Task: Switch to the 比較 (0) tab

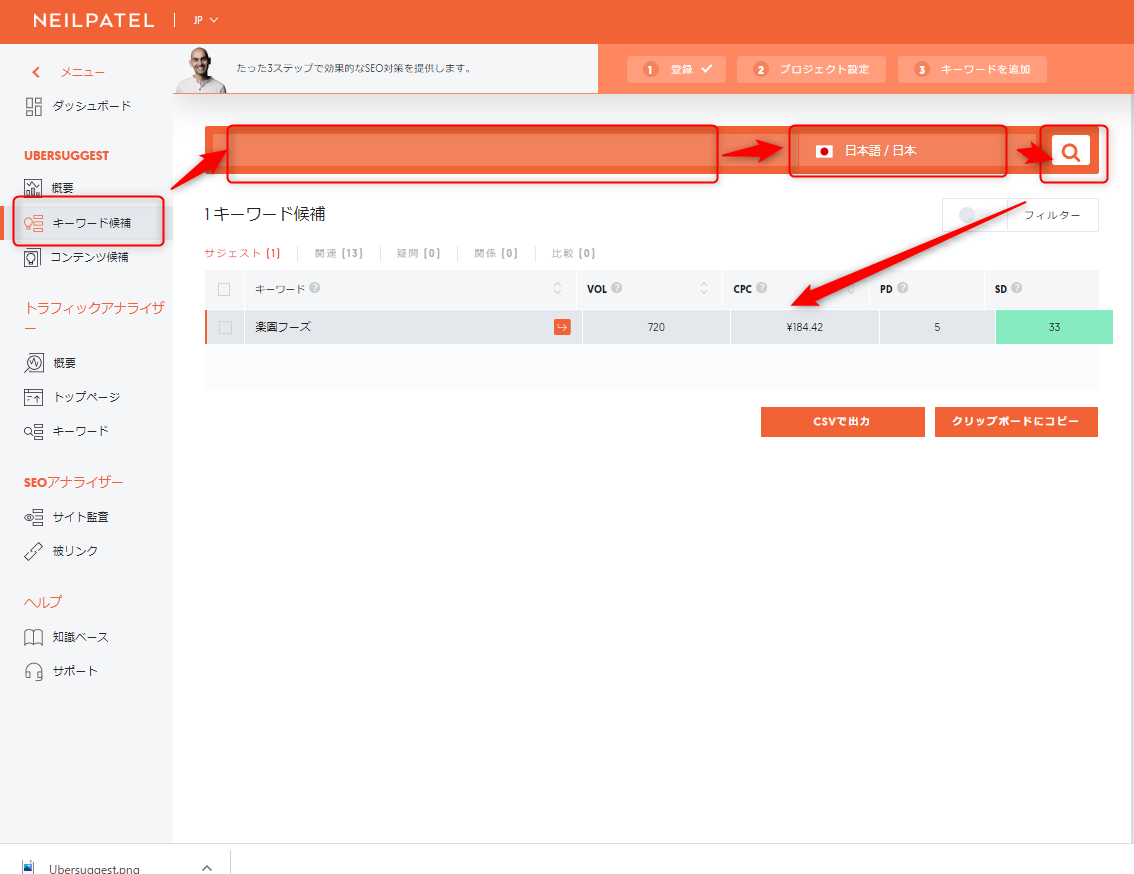Action: pos(573,253)
